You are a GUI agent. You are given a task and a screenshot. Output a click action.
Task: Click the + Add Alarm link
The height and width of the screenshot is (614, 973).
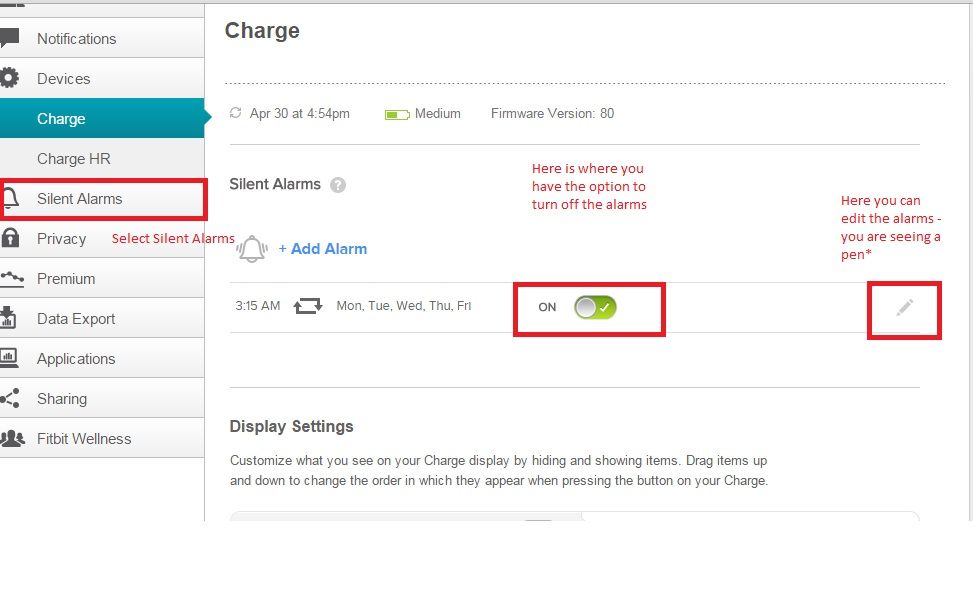(323, 249)
